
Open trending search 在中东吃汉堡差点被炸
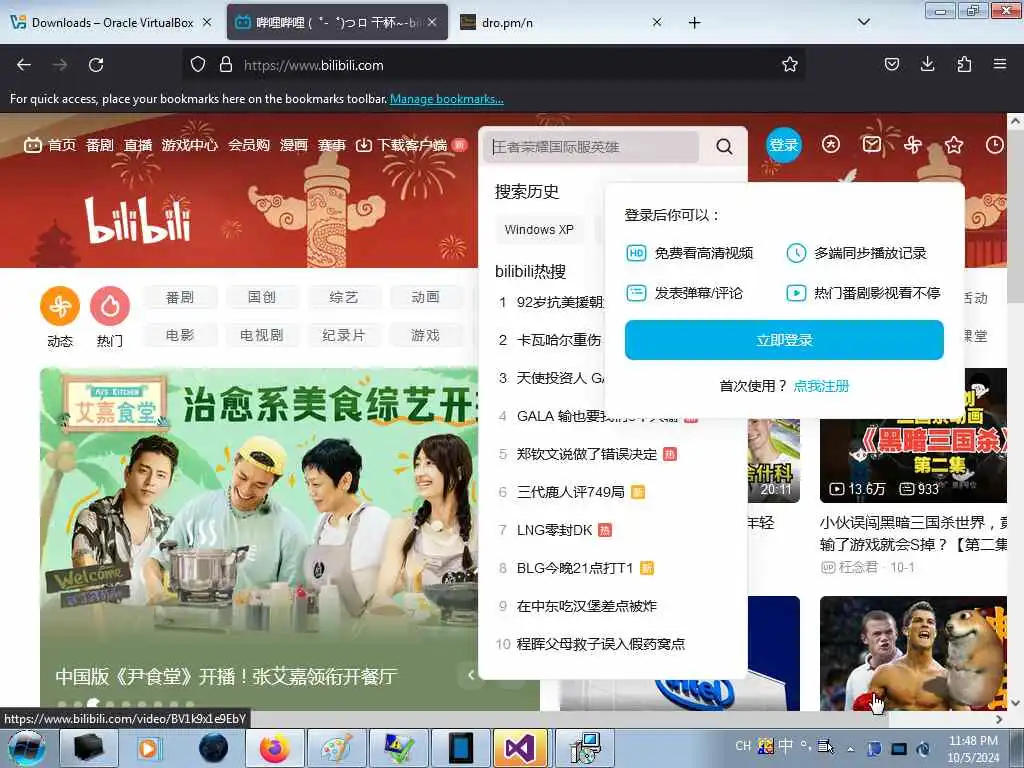[586, 605]
